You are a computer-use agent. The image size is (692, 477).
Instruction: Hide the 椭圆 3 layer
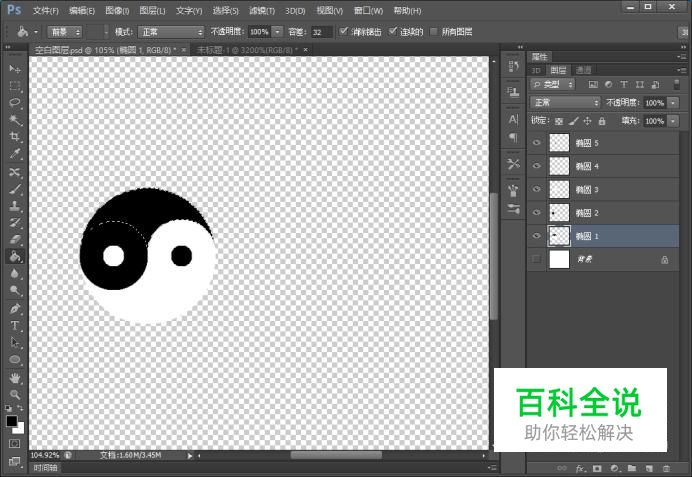click(536, 189)
